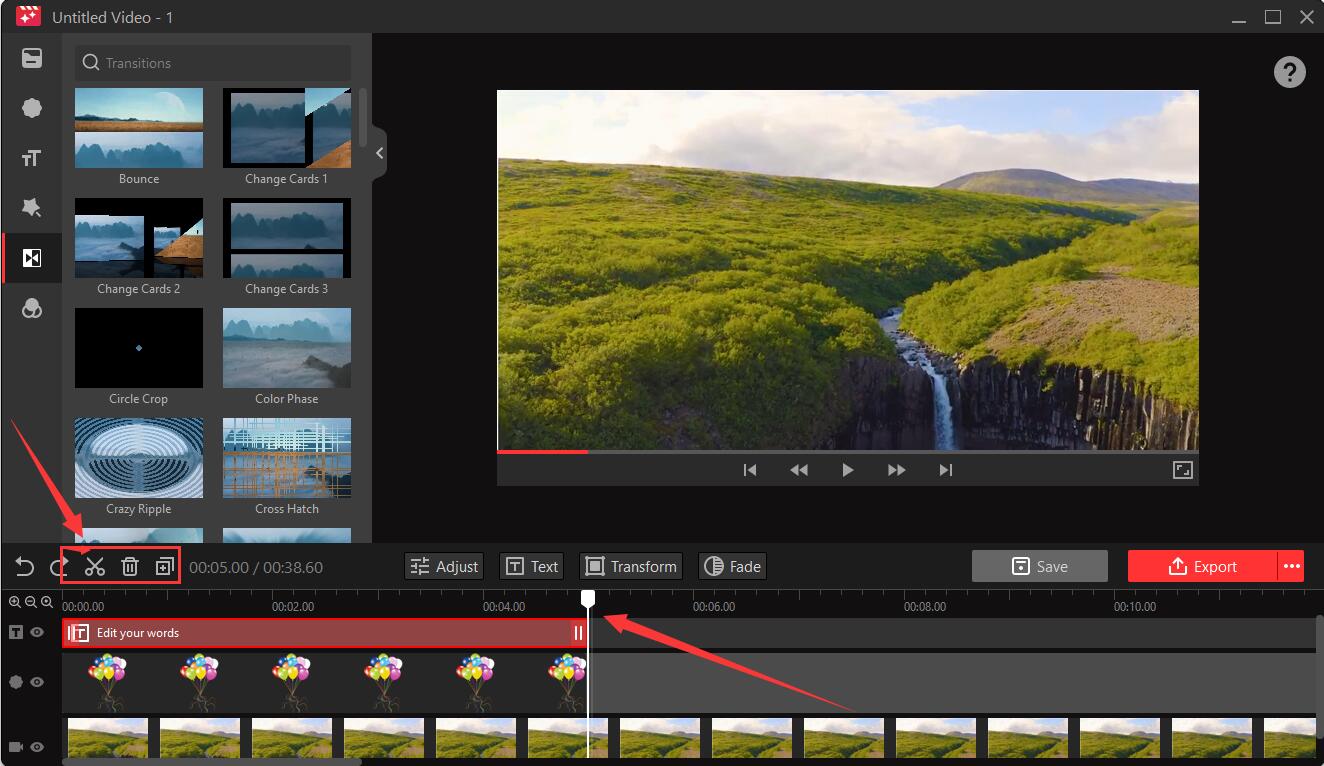Open export options three-dot menu
This screenshot has height=766, width=1324.
1292,567
